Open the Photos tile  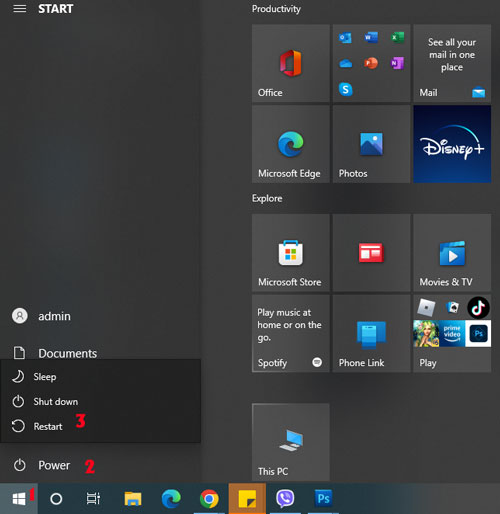pos(371,144)
